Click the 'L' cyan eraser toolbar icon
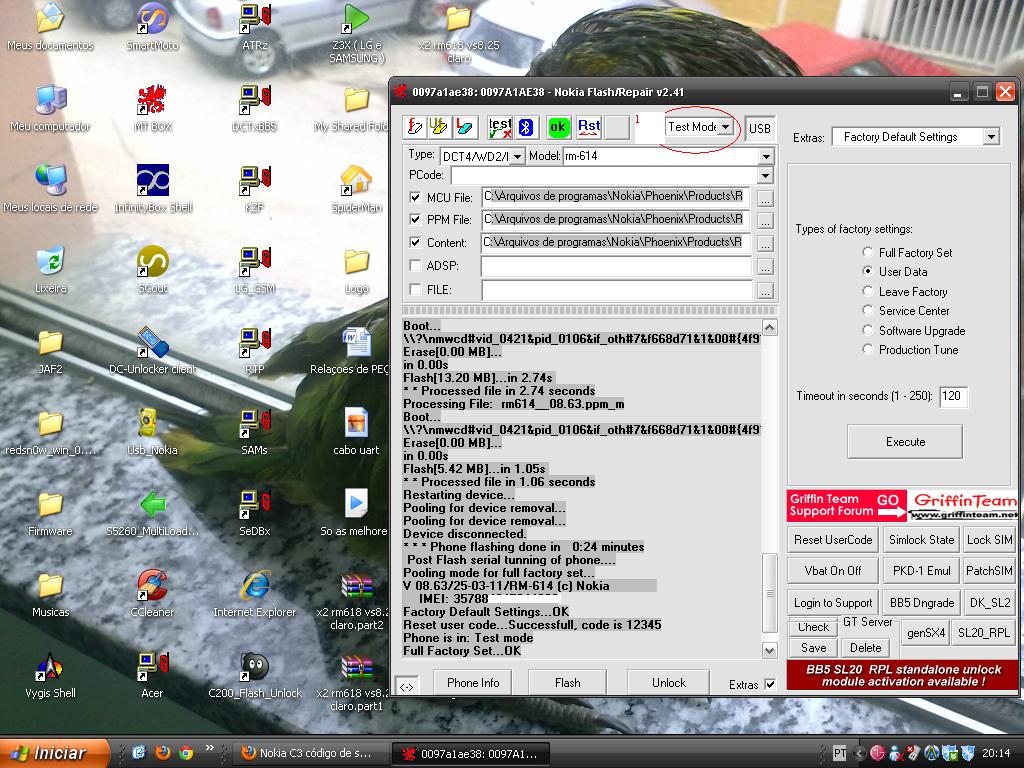Image resolution: width=1024 pixels, height=768 pixels. pos(465,127)
